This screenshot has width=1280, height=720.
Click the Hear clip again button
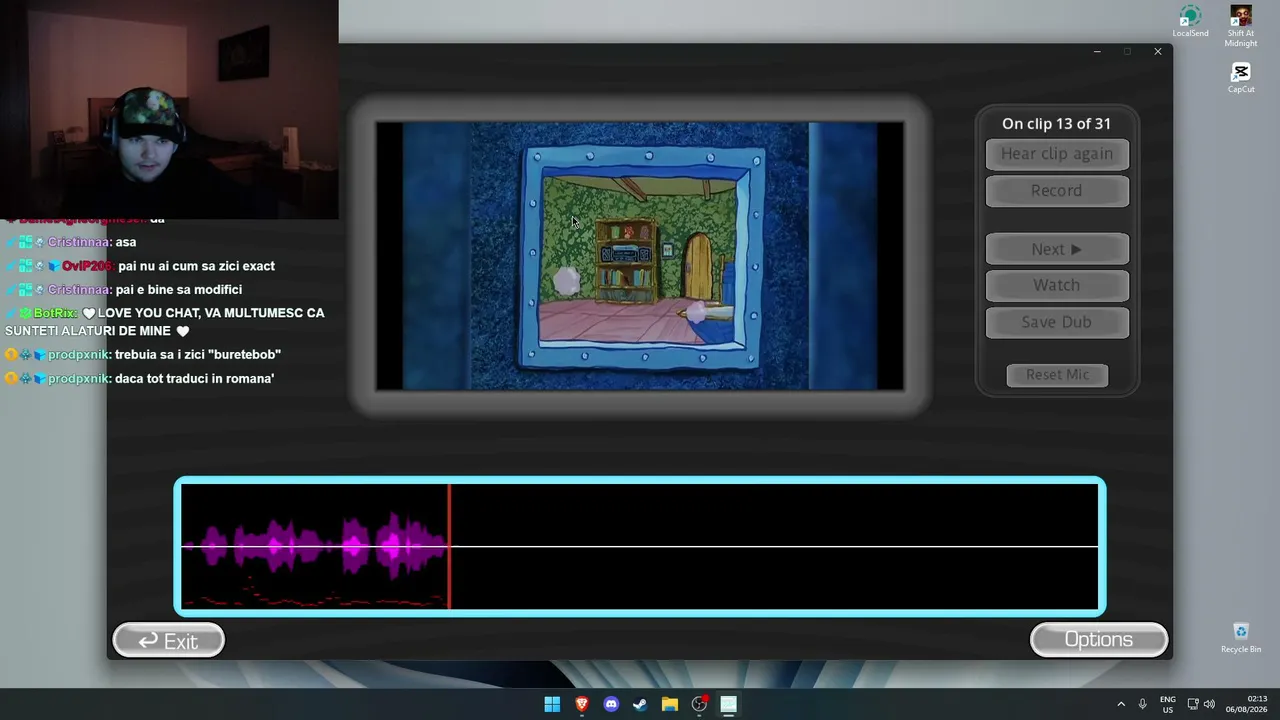tap(1057, 154)
